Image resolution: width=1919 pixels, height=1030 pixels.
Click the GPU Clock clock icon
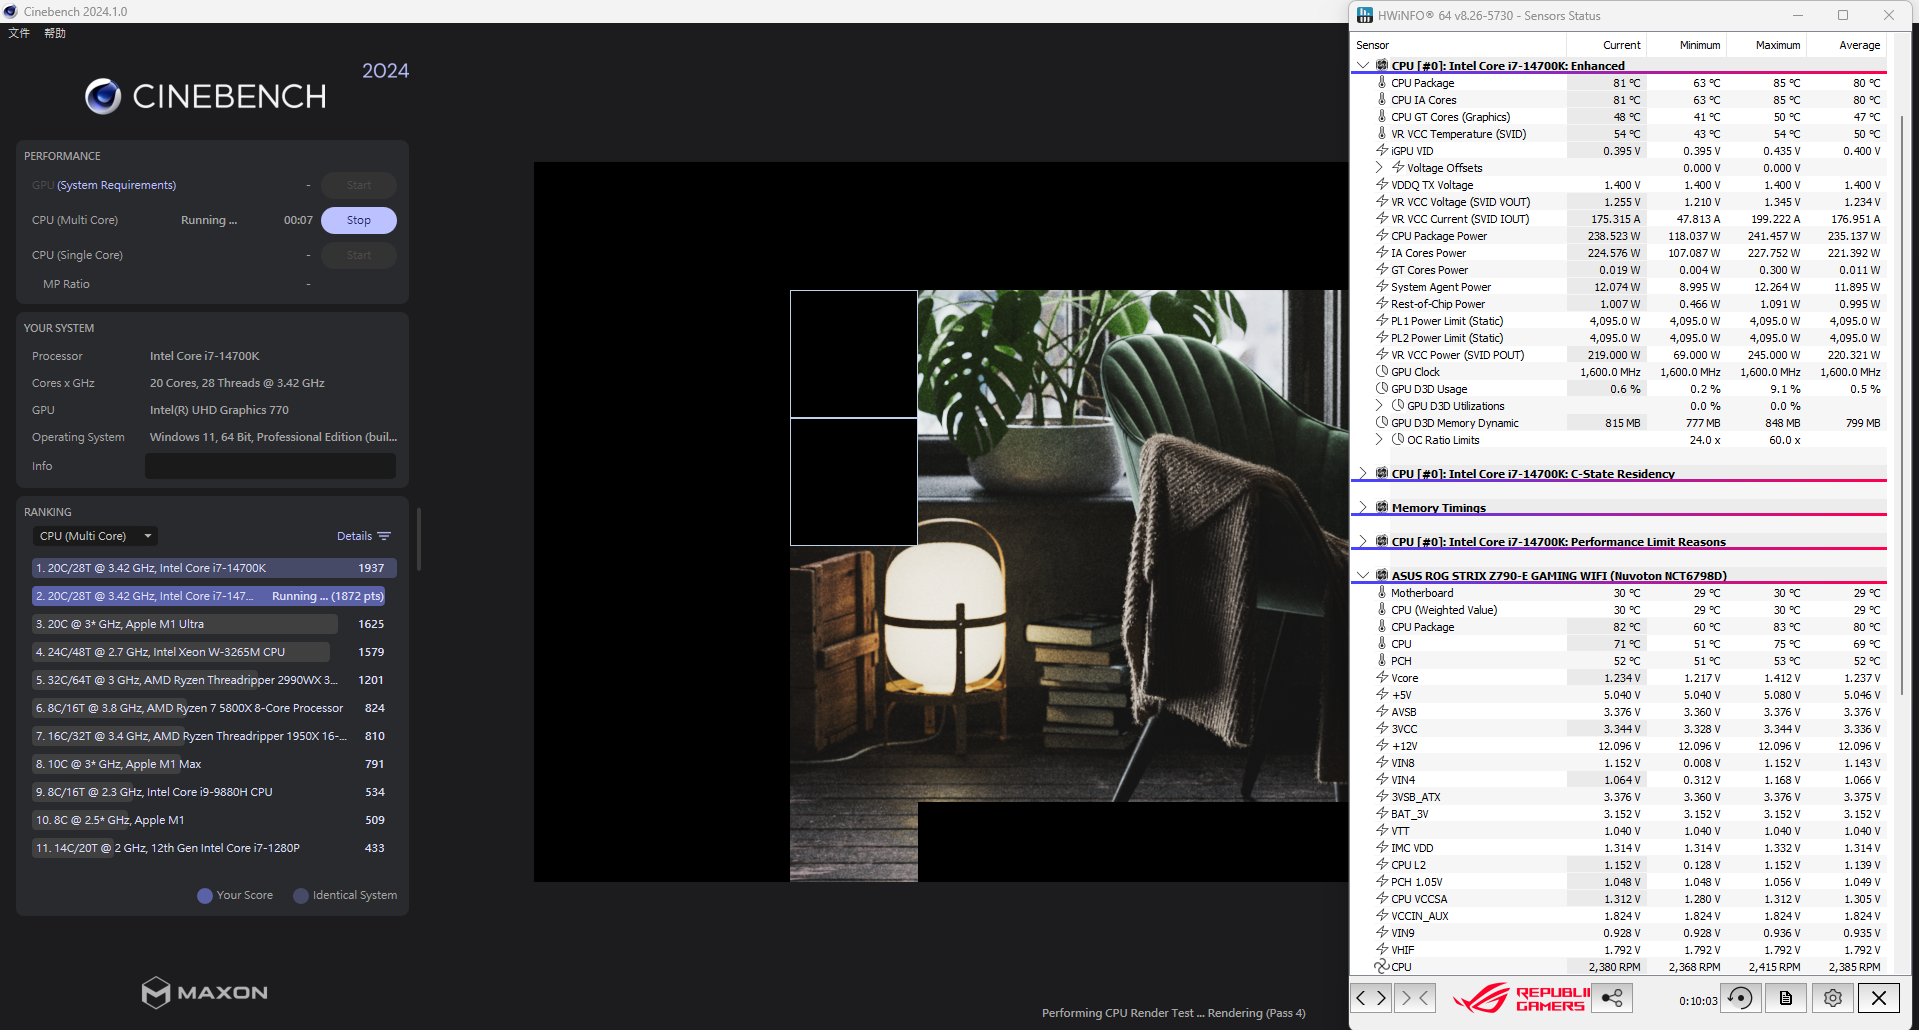tap(1382, 372)
